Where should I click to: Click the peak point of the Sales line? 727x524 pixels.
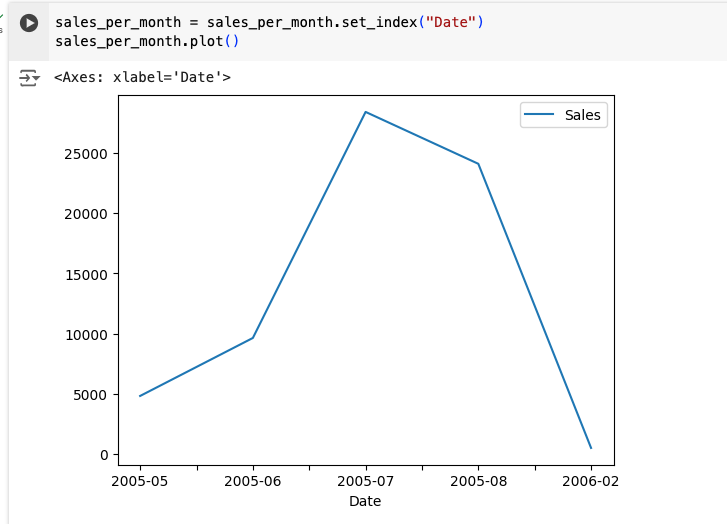366,112
